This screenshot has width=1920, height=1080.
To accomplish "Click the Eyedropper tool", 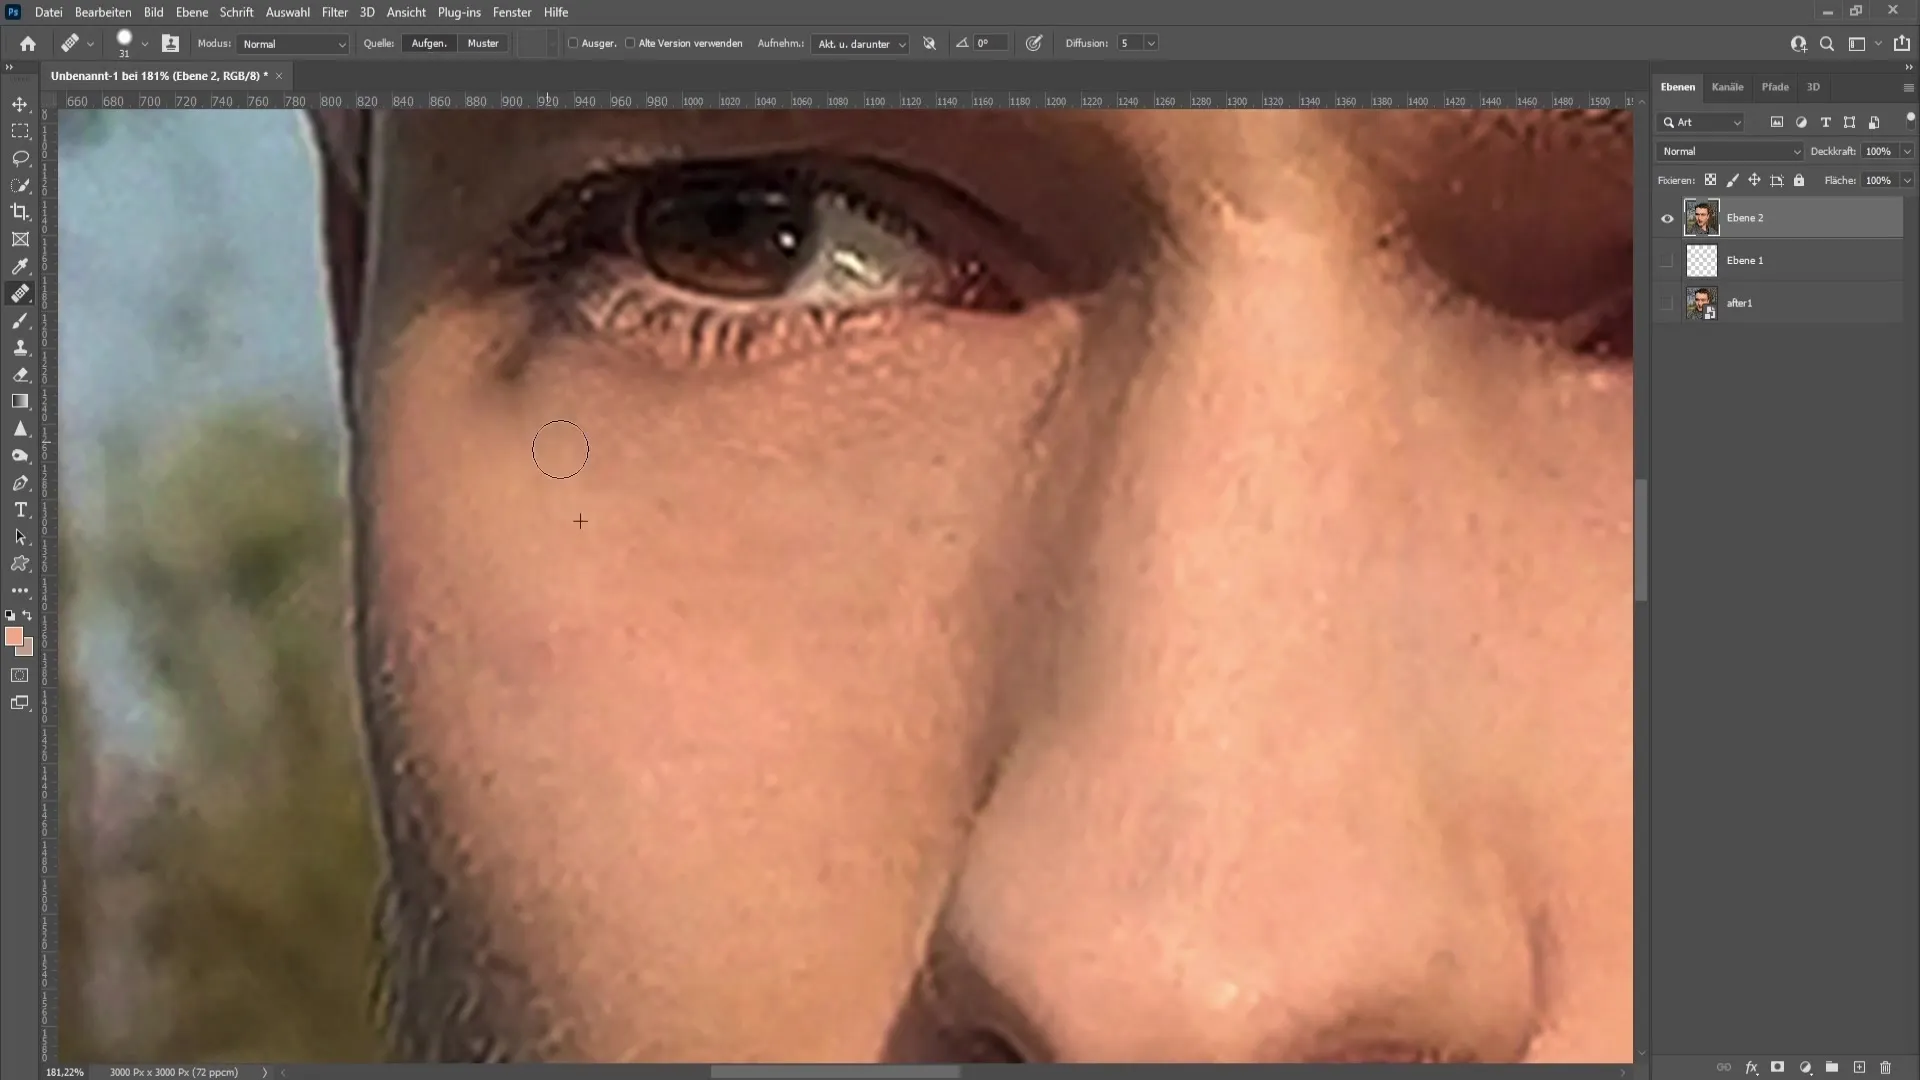I will (20, 265).
